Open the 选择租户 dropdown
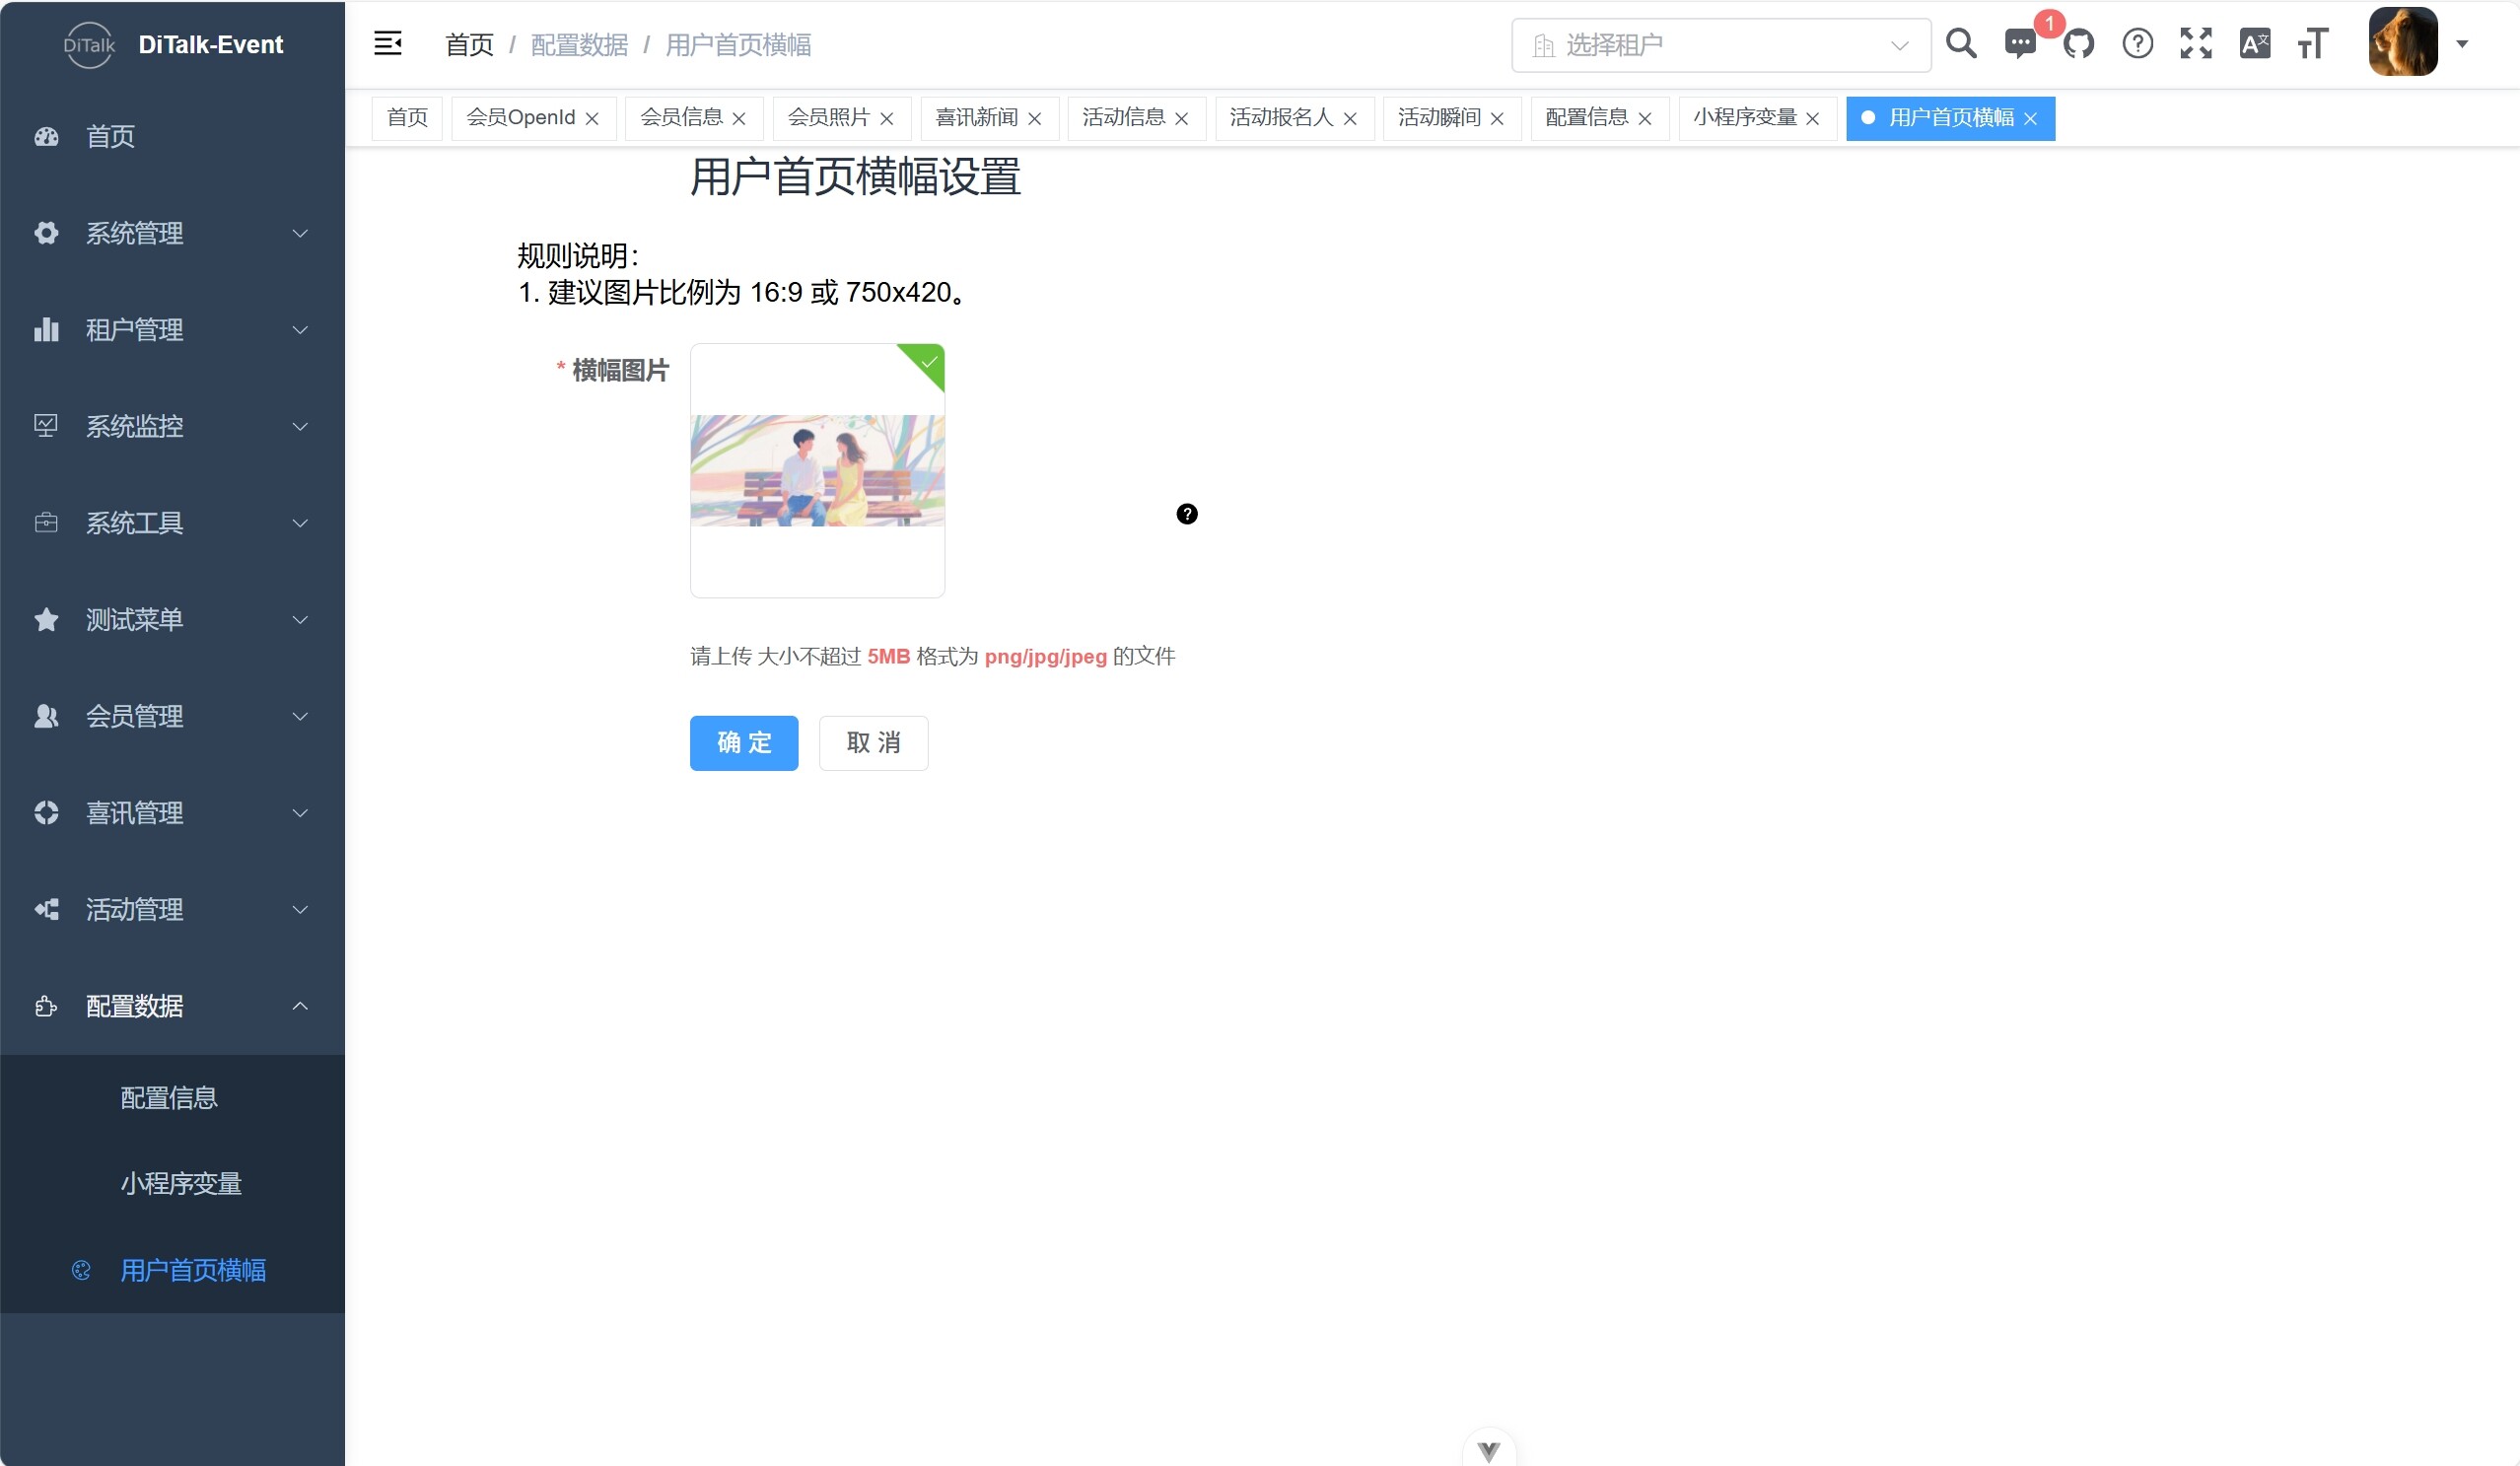 [1720, 45]
